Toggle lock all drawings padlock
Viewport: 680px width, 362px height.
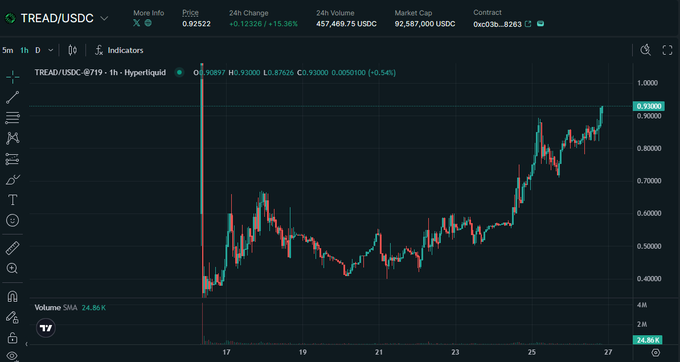click(13, 337)
